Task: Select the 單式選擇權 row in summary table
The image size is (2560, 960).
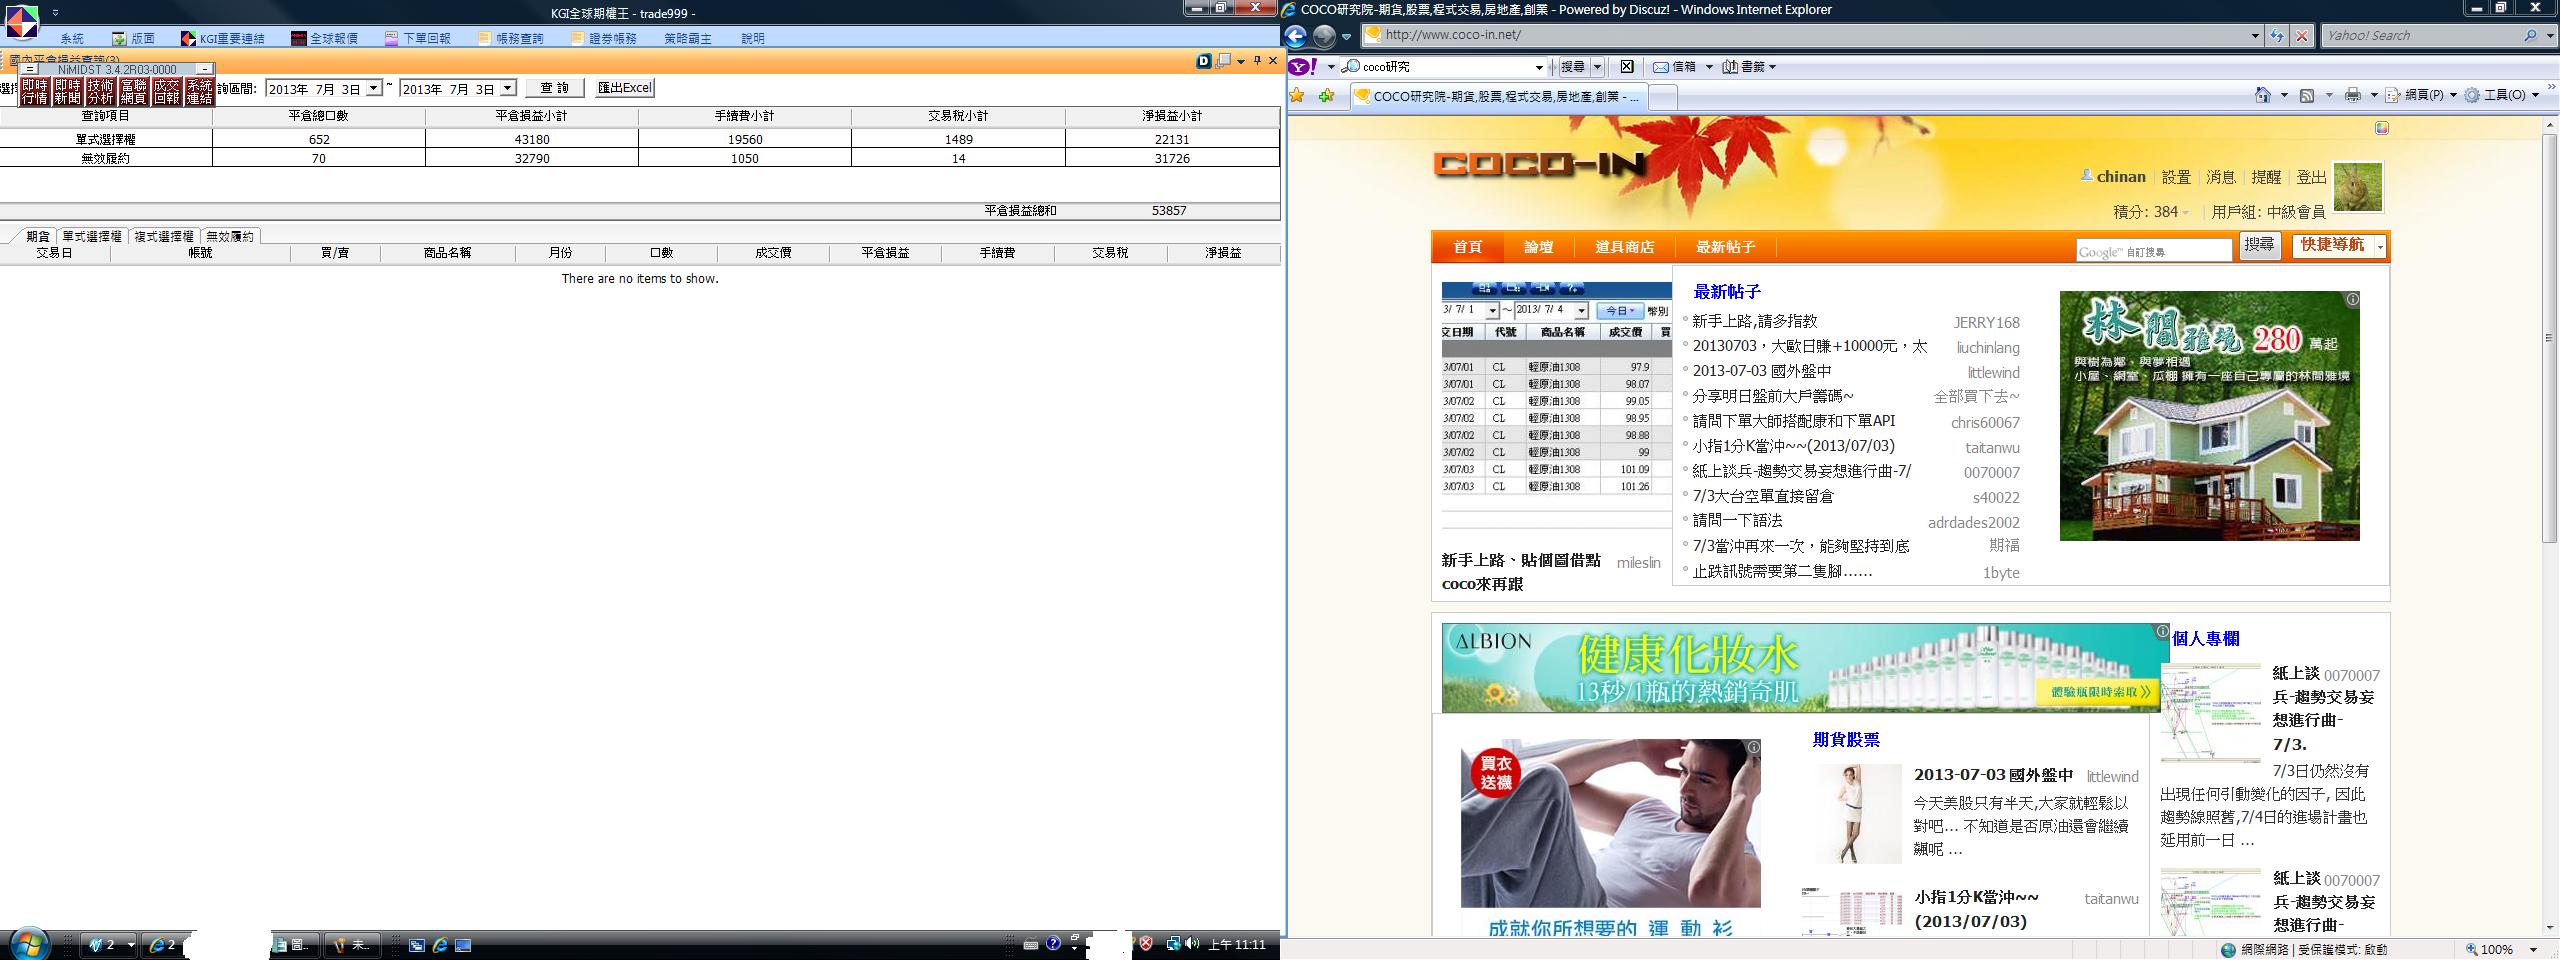Action: click(x=640, y=139)
